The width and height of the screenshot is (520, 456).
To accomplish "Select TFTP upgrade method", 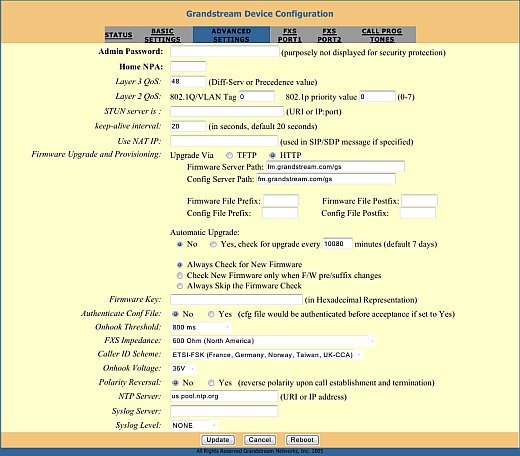I will [229, 155].
